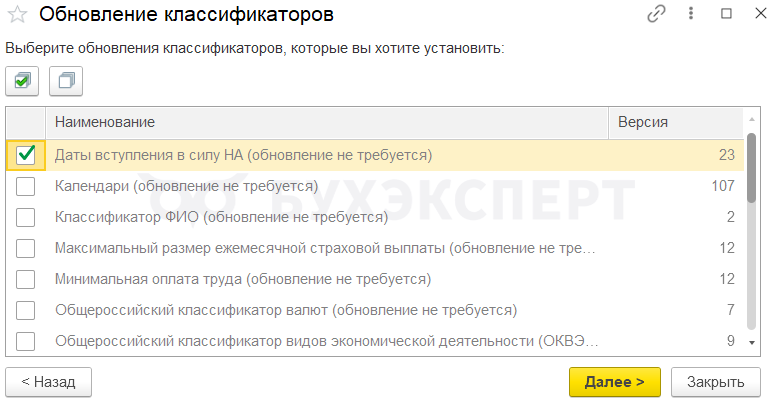Uncheck the Даты вступления в силу НА checkbox
The width and height of the screenshot is (772, 402).
pyautogui.click(x=26, y=155)
